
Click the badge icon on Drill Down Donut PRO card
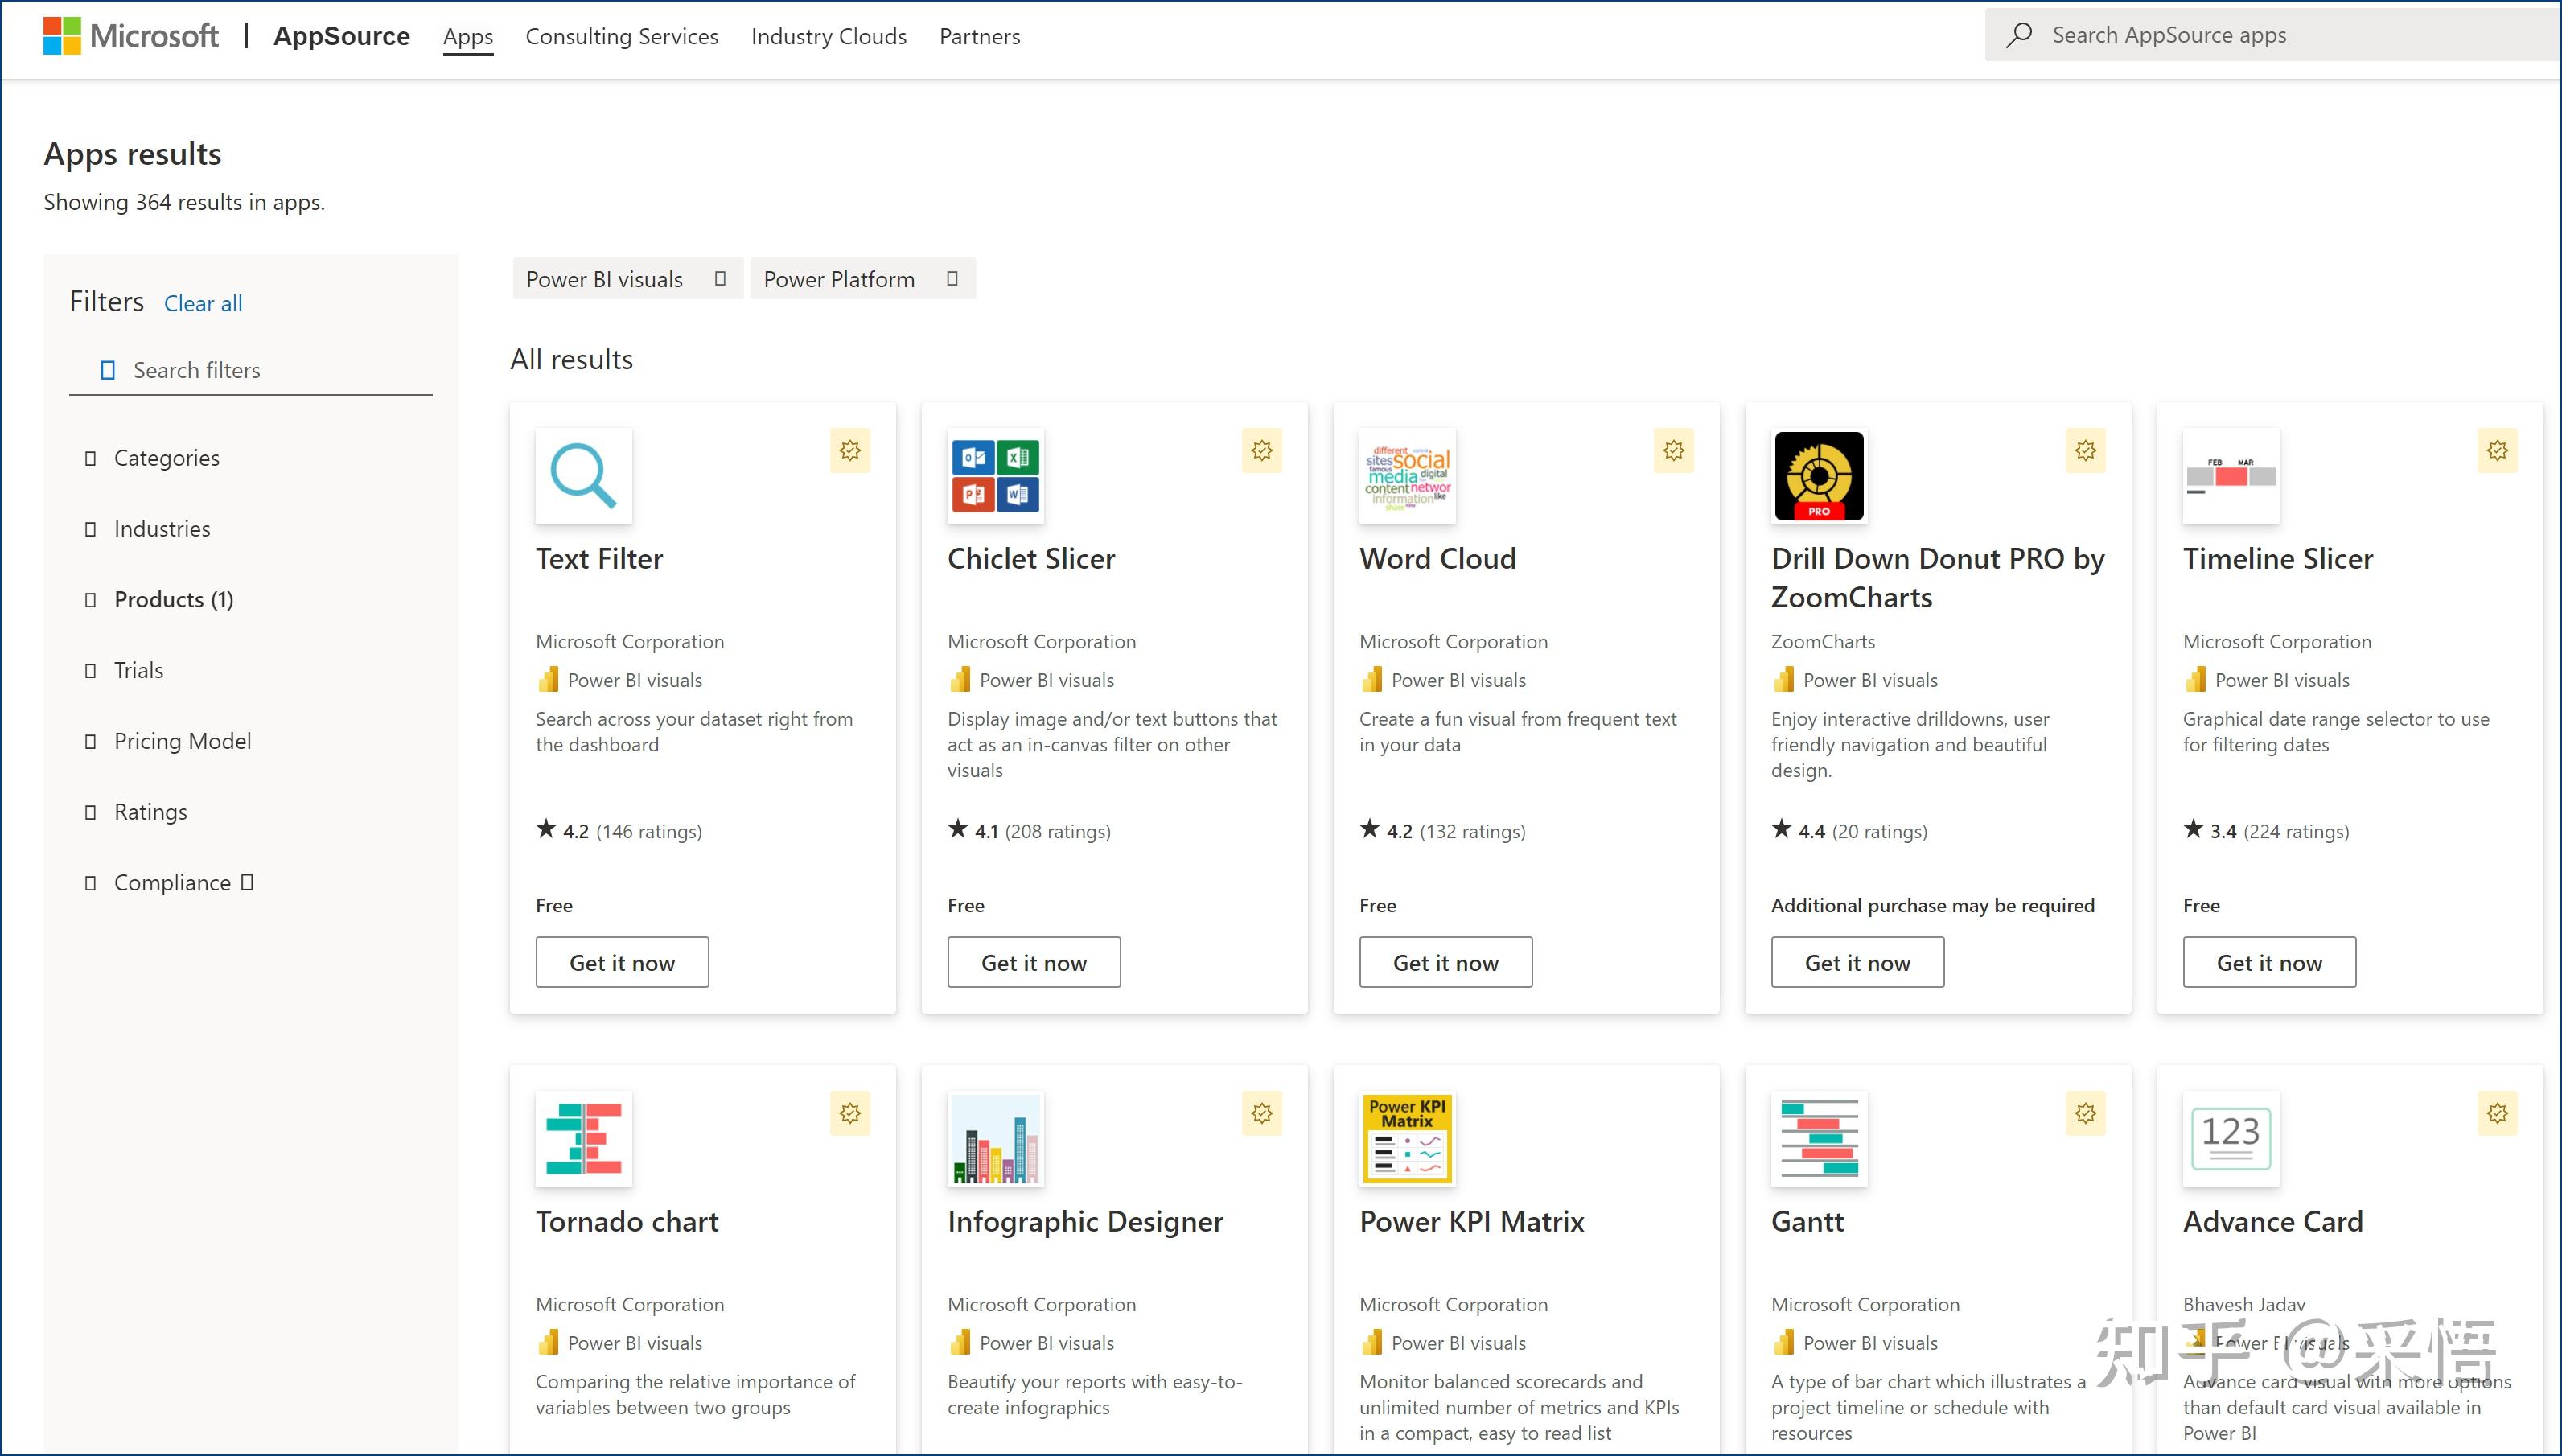[2086, 451]
